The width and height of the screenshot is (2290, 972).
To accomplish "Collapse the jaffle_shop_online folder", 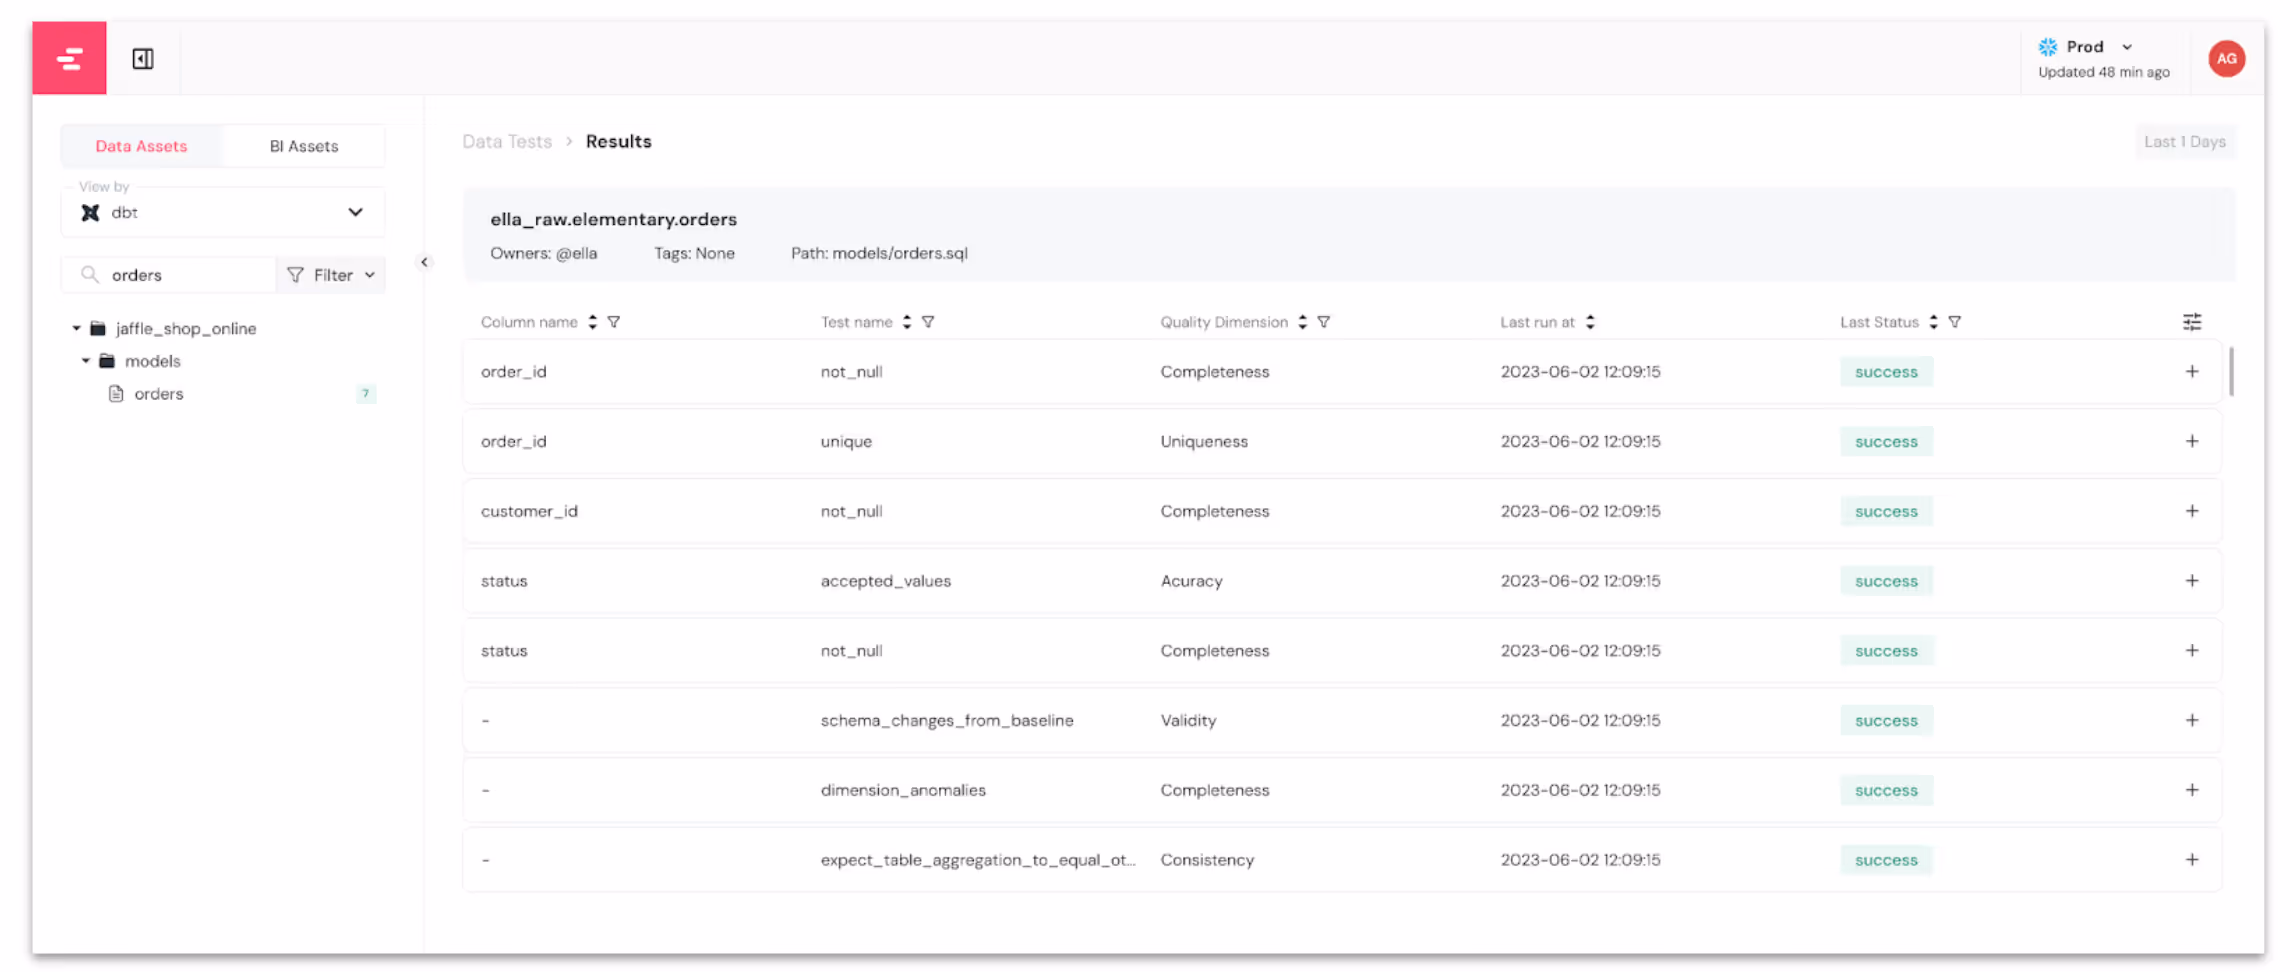I will (76, 328).
